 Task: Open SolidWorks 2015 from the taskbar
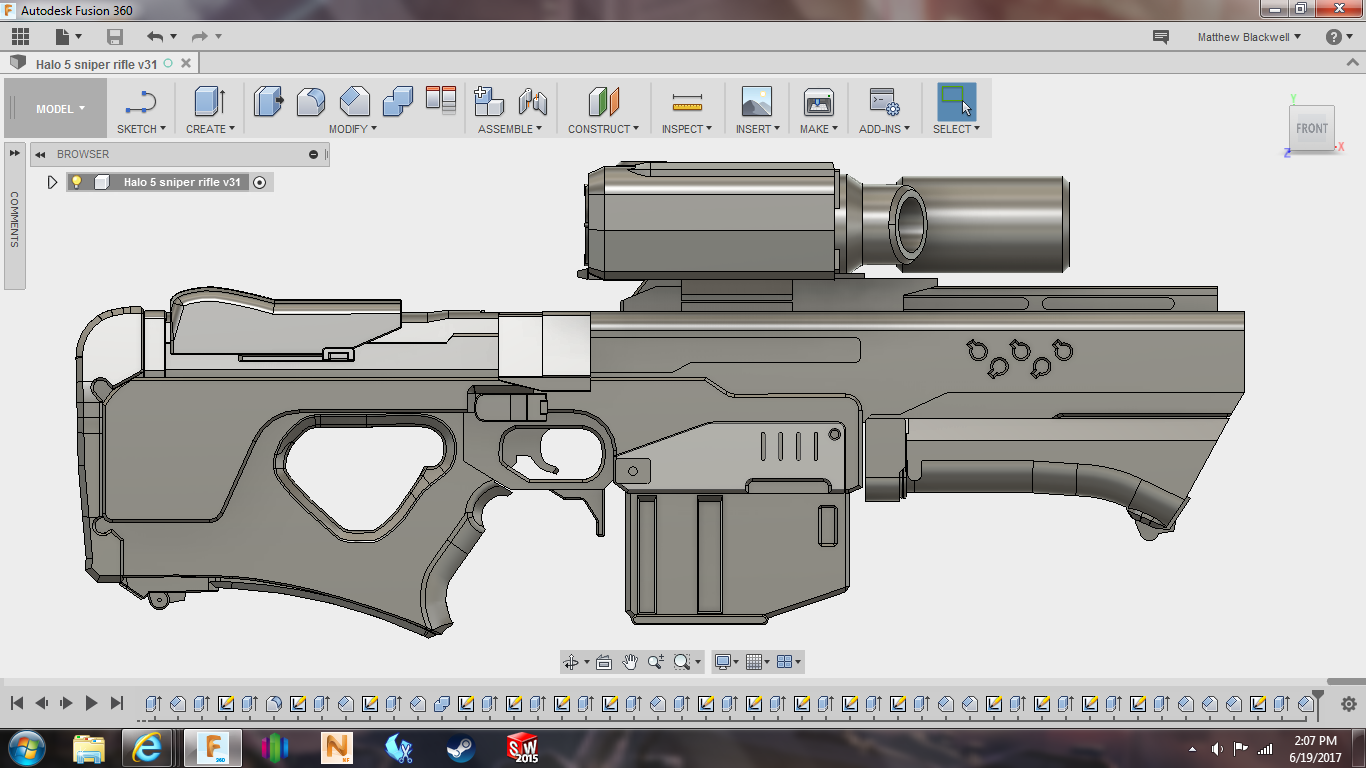(523, 748)
